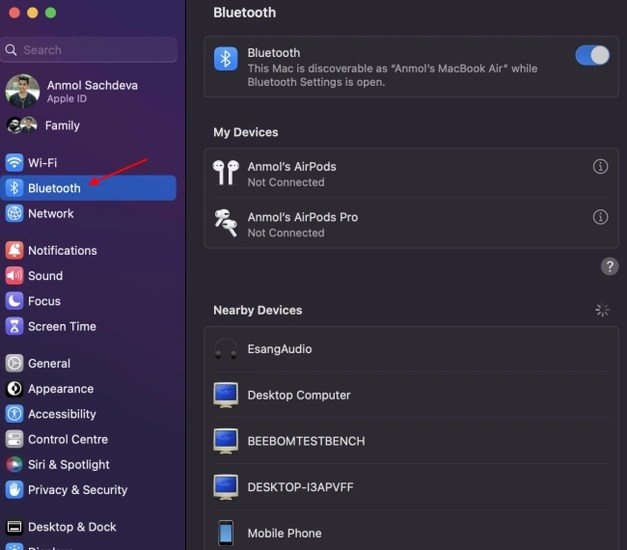The width and height of the screenshot is (627, 550).
Task: Click the Focus moon icon
Action: click(x=14, y=301)
